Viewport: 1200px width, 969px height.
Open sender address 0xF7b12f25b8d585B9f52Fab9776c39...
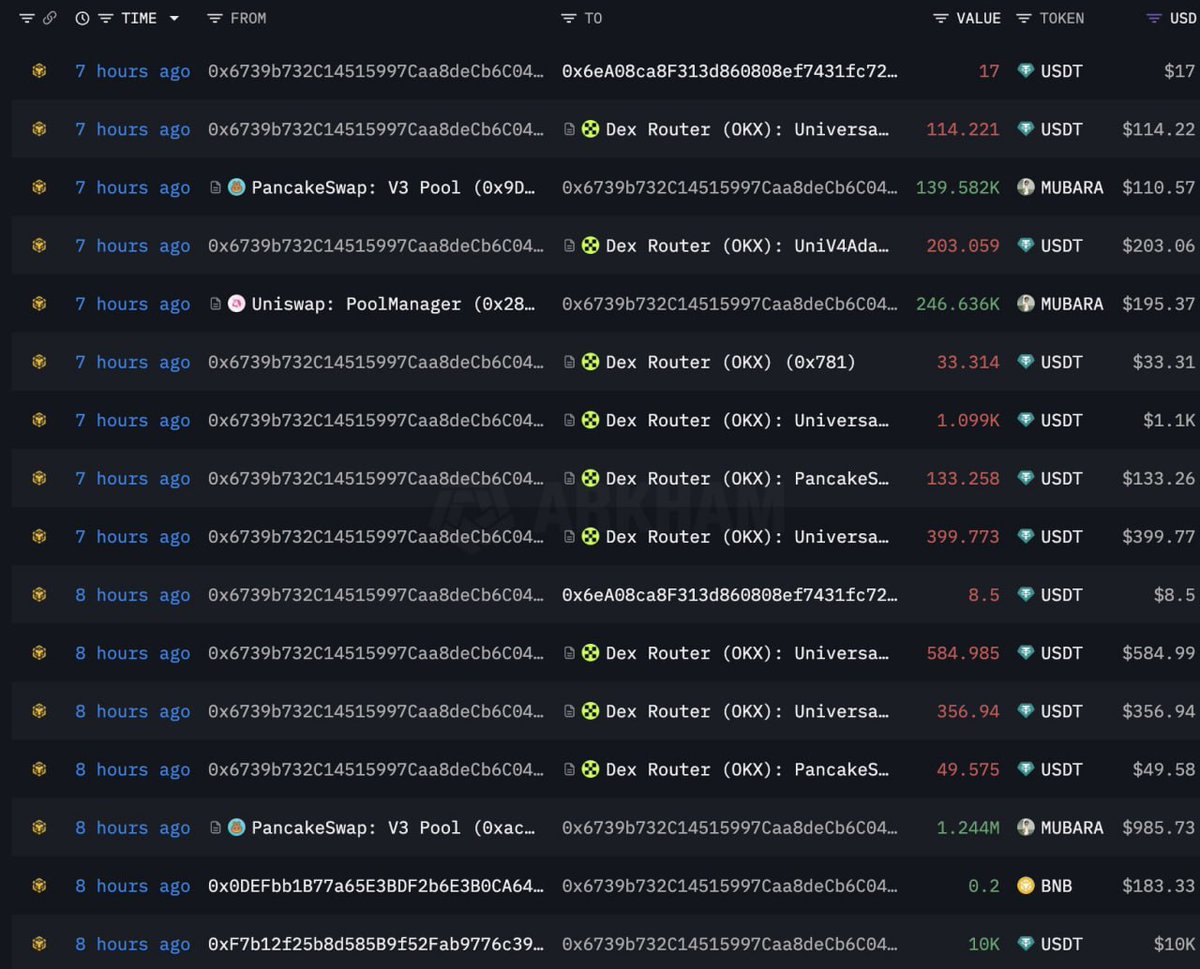(376, 943)
